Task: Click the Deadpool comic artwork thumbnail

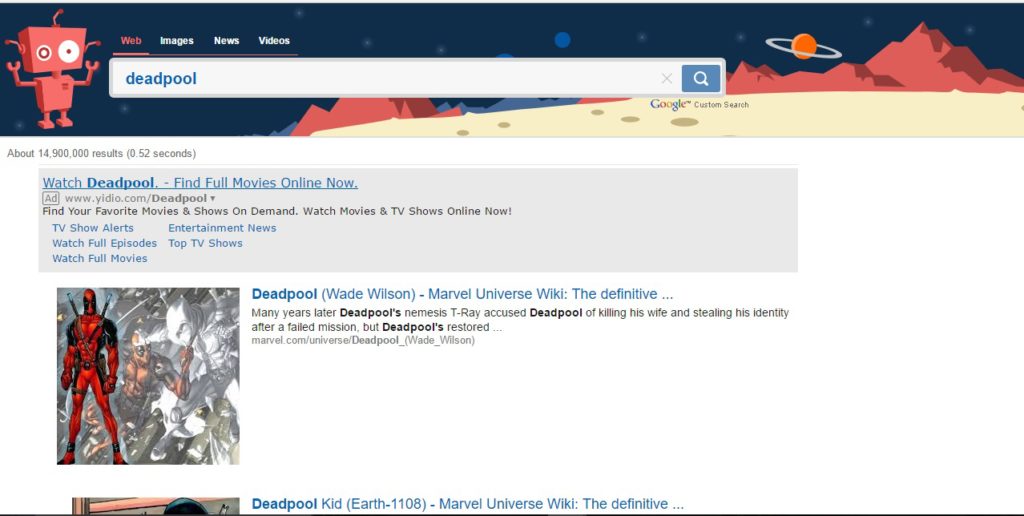Action: pos(148,376)
